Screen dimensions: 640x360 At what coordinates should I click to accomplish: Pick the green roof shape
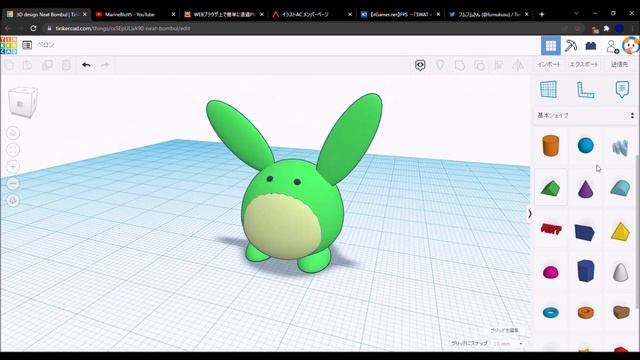click(x=550, y=188)
